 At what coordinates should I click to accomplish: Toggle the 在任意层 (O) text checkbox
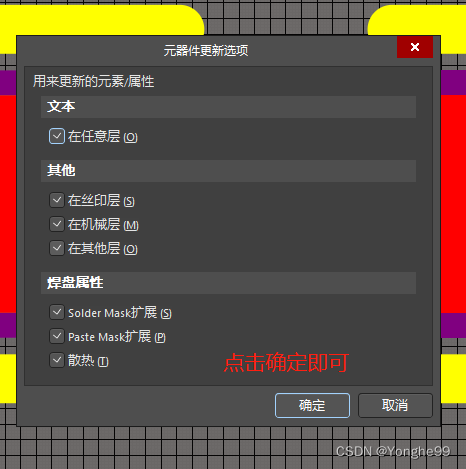pos(57,136)
